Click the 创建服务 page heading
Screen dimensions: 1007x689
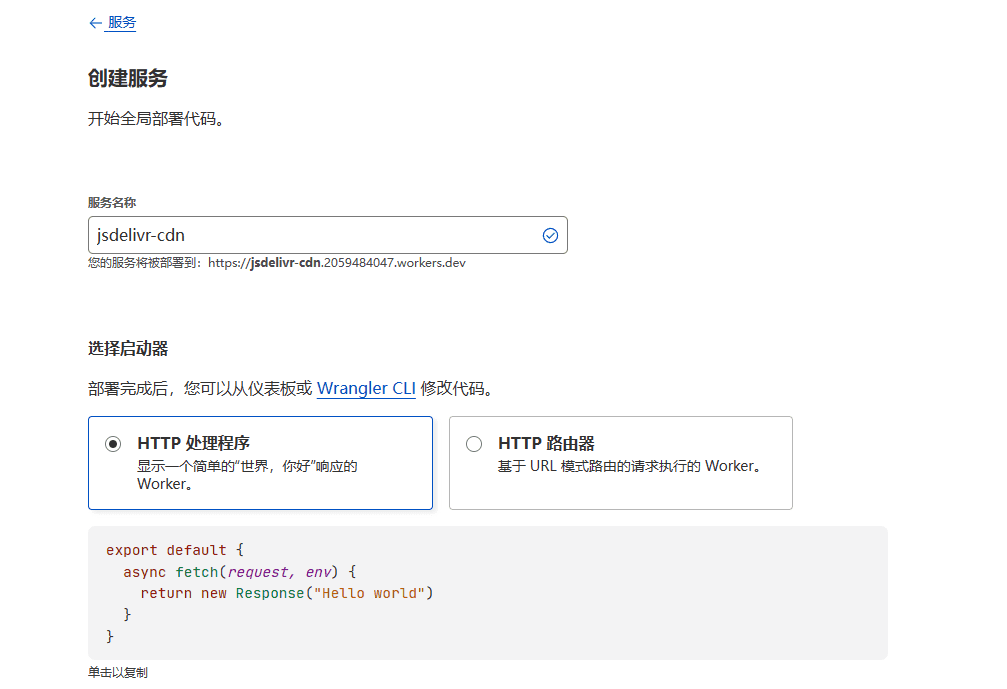coord(128,79)
